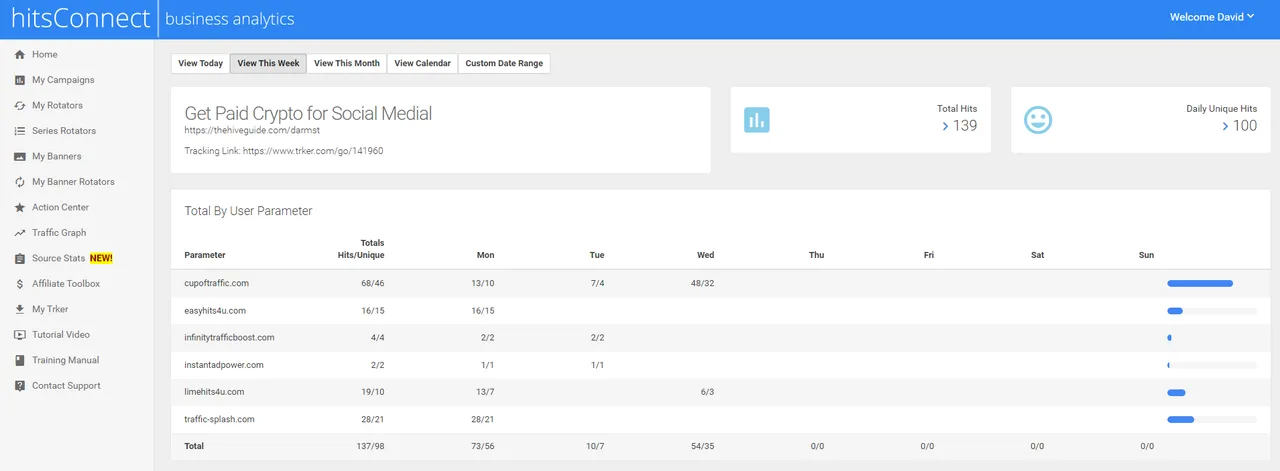Click the My Banners image icon
The image size is (1280, 471).
20,157
